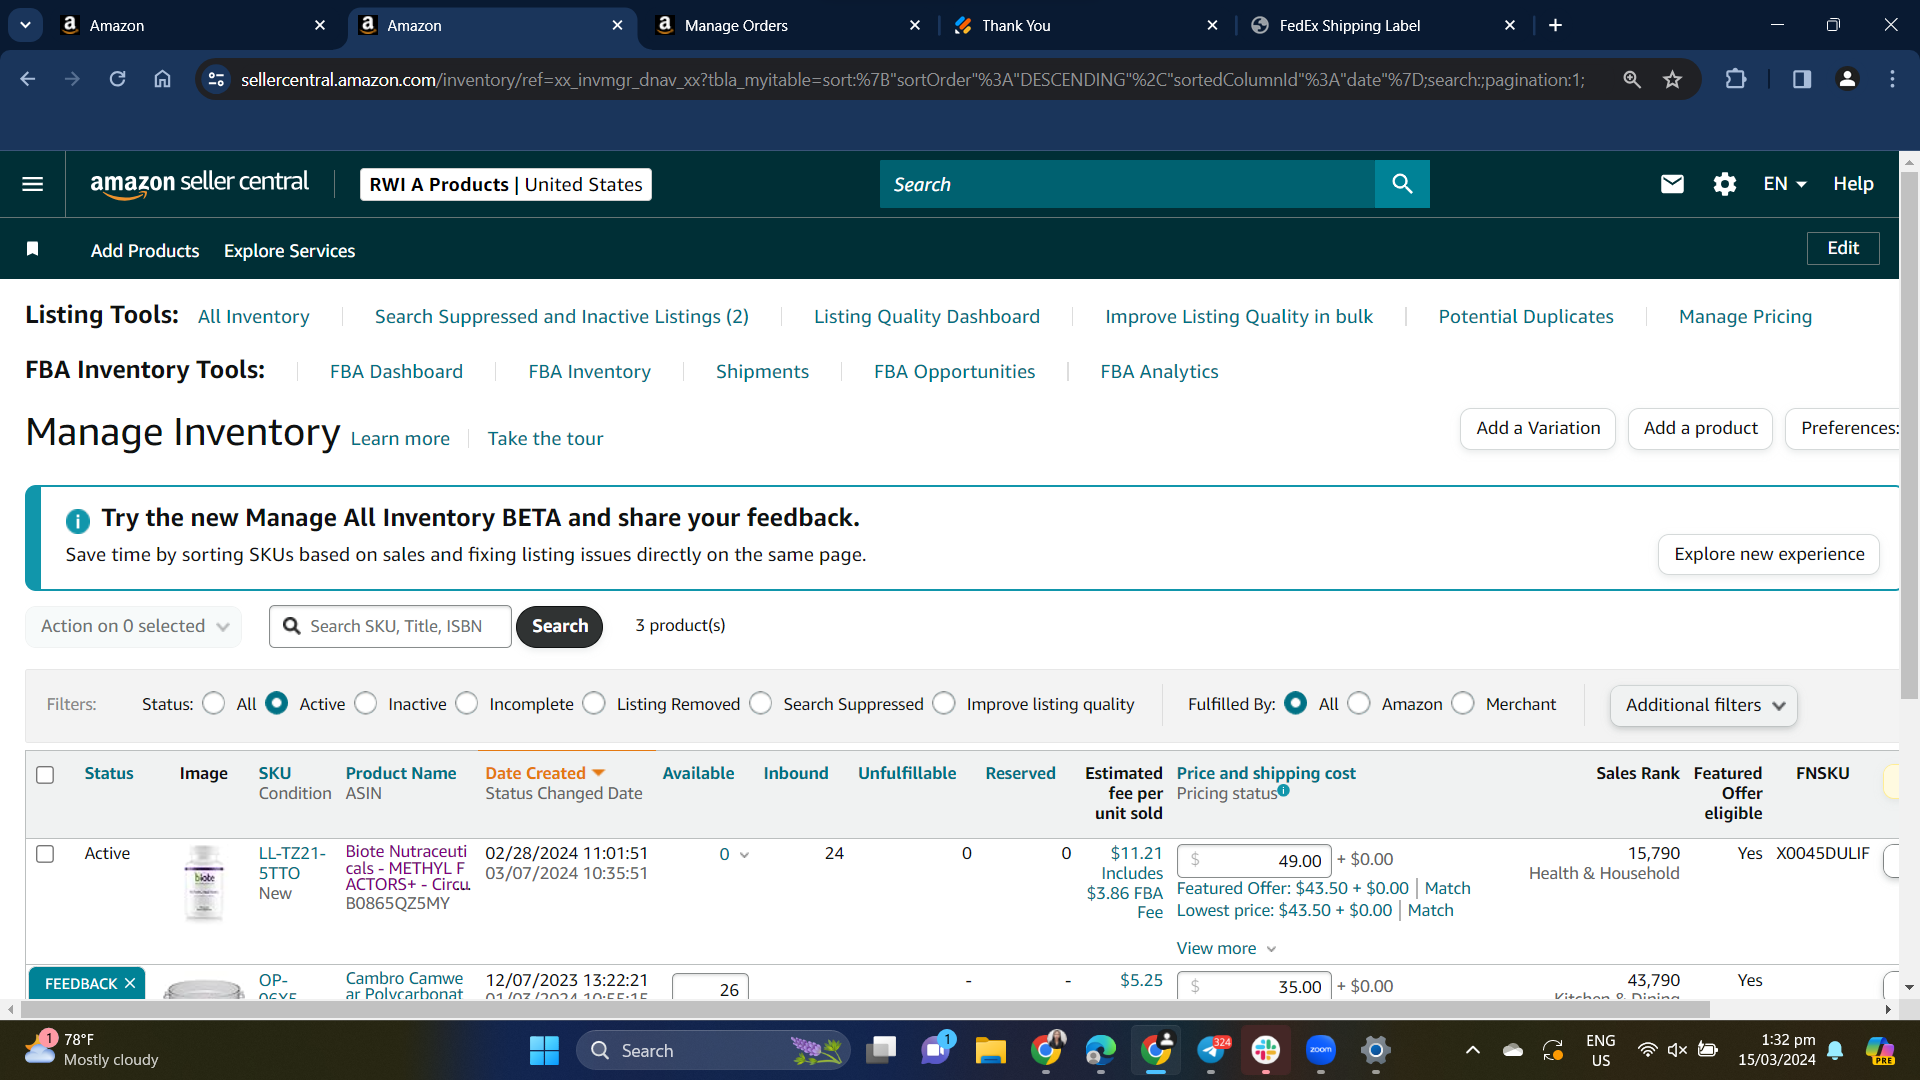This screenshot has height=1080, width=1920.
Task: Select the Inactive status radio button
Action: (366, 704)
